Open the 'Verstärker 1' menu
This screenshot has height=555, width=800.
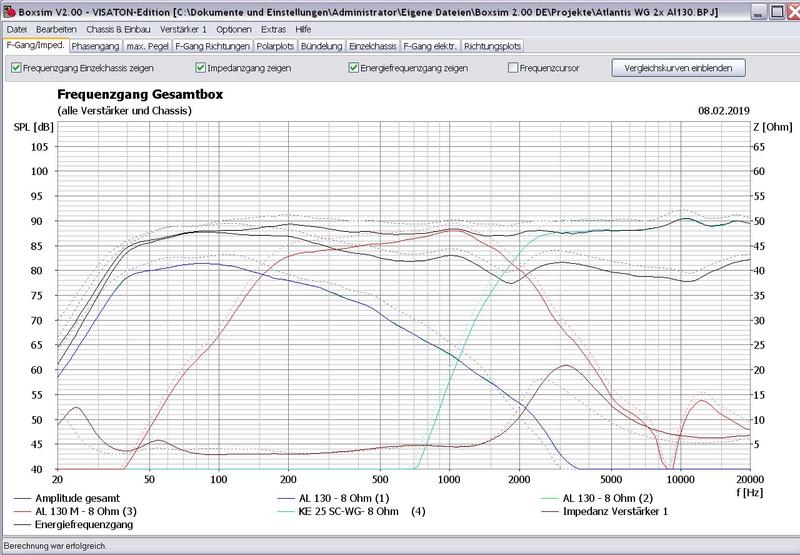tap(182, 30)
